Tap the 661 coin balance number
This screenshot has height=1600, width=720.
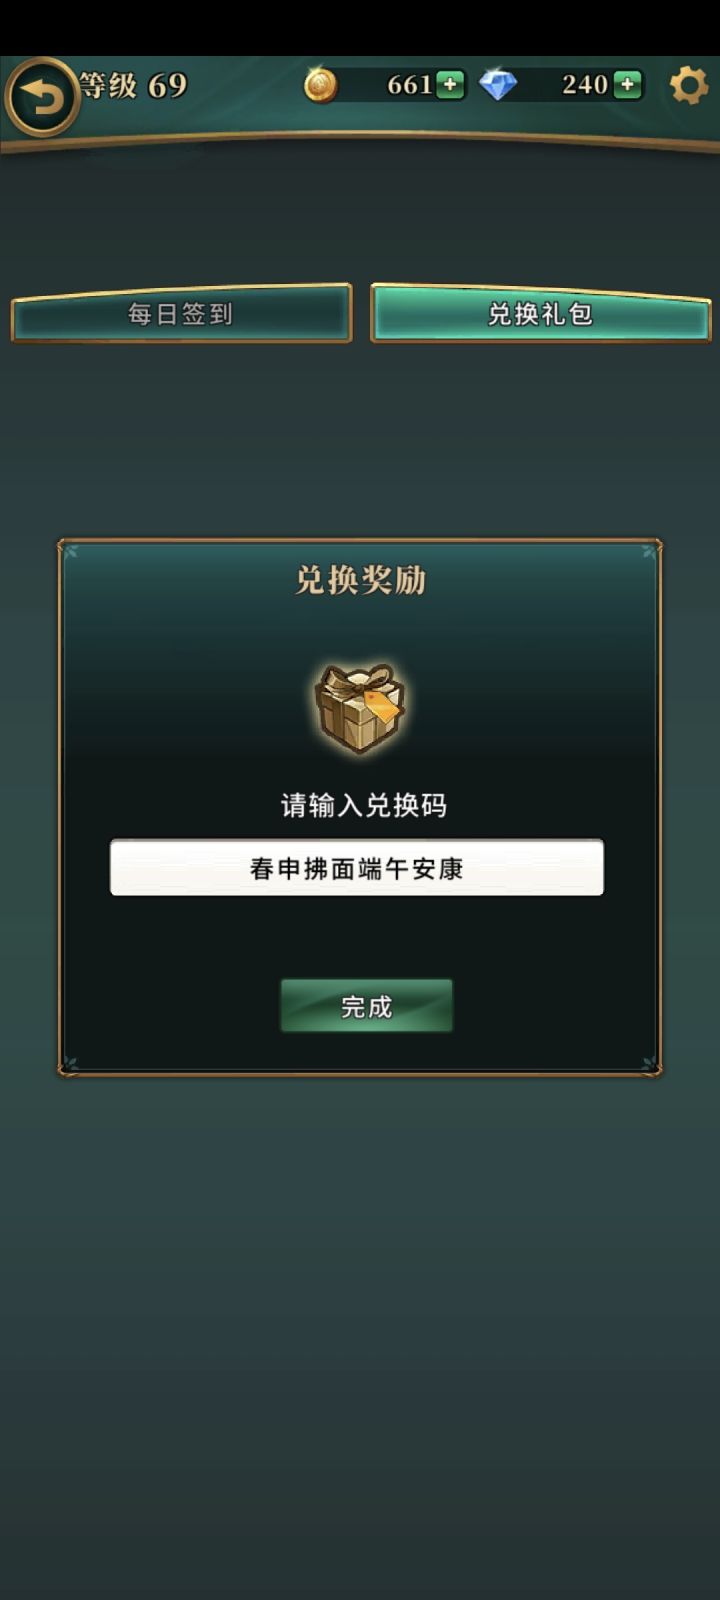tap(410, 85)
